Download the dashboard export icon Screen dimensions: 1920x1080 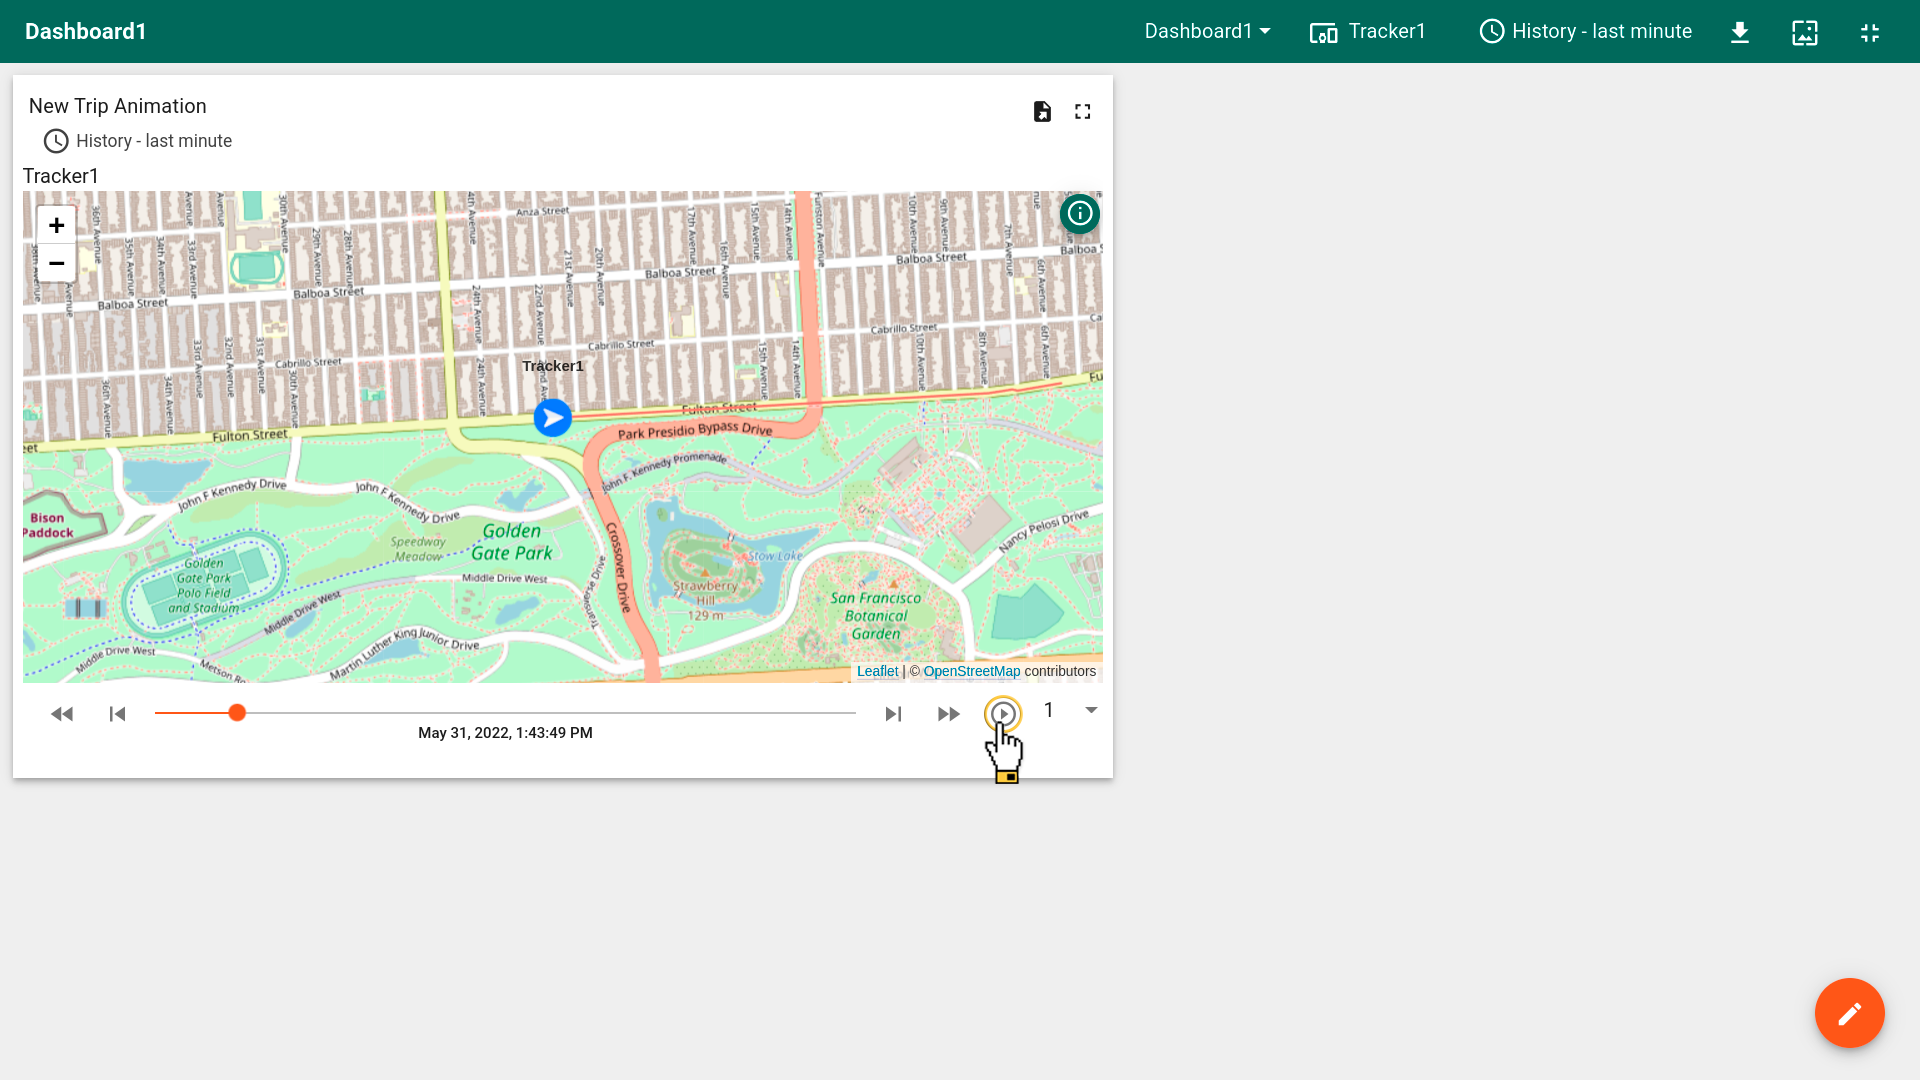(1740, 33)
